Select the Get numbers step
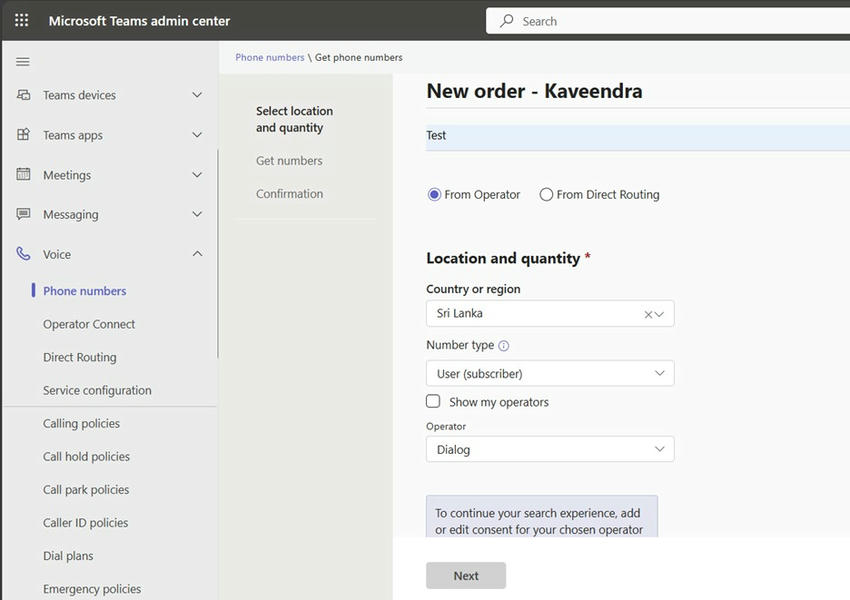Image resolution: width=850 pixels, height=600 pixels. pyautogui.click(x=289, y=160)
